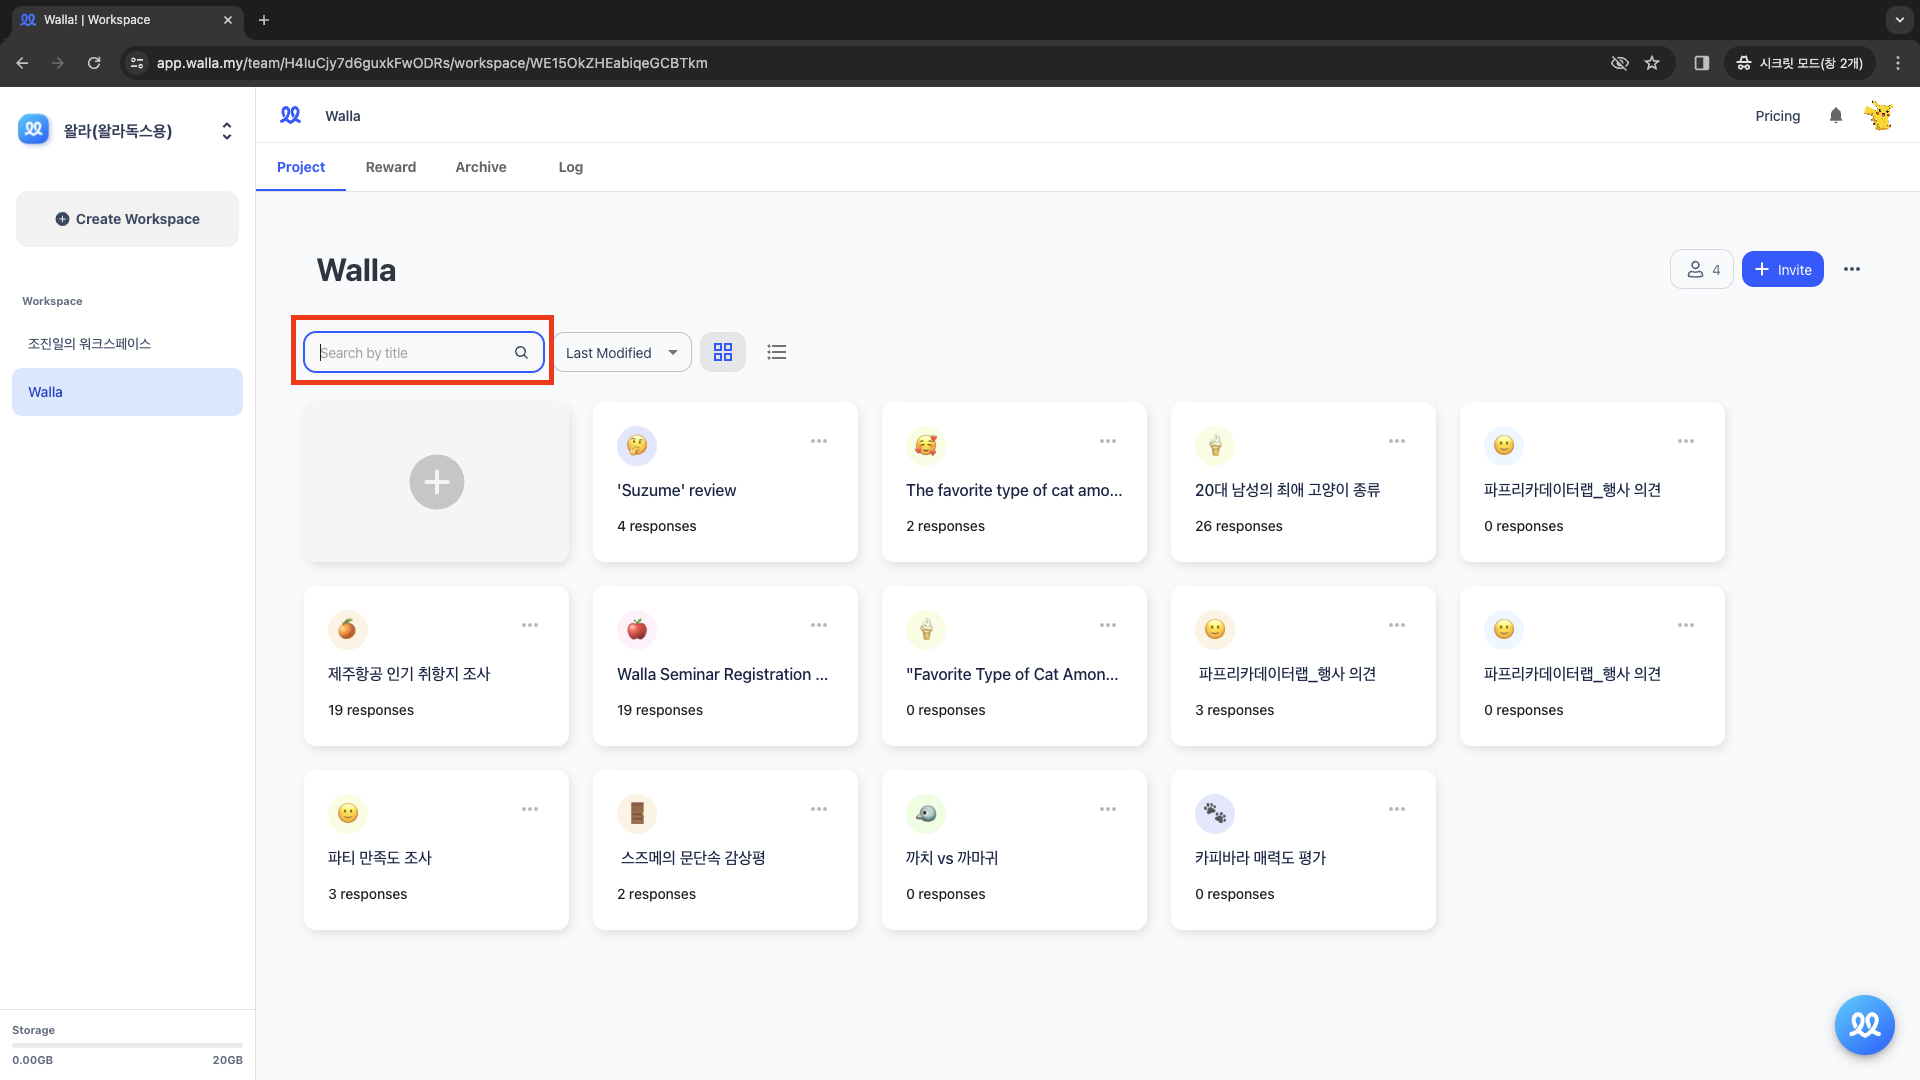Open options for 카피바라 매력도 평가 card
The image size is (1920, 1080).
1396,809
